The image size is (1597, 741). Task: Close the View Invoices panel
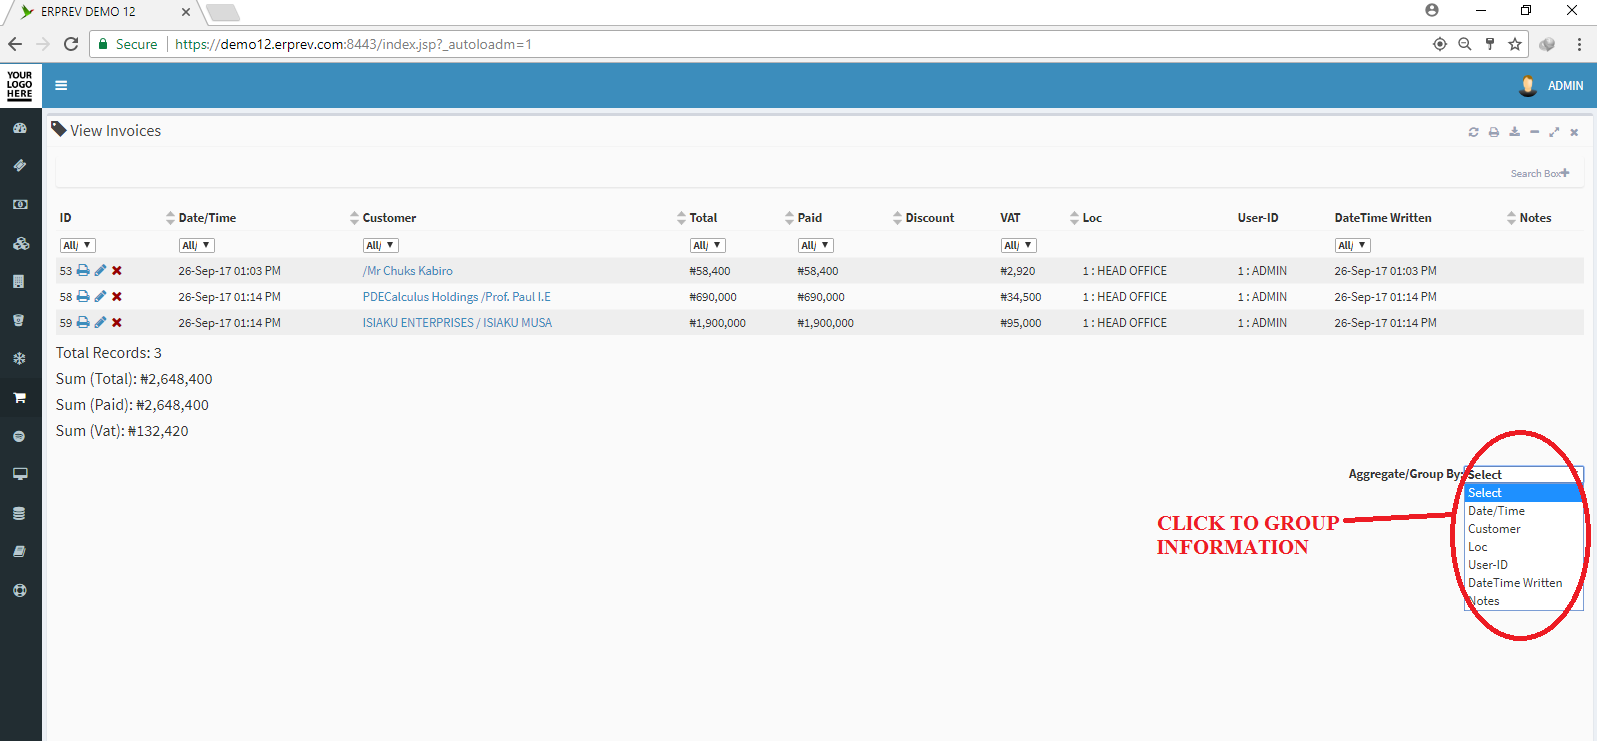(x=1574, y=132)
